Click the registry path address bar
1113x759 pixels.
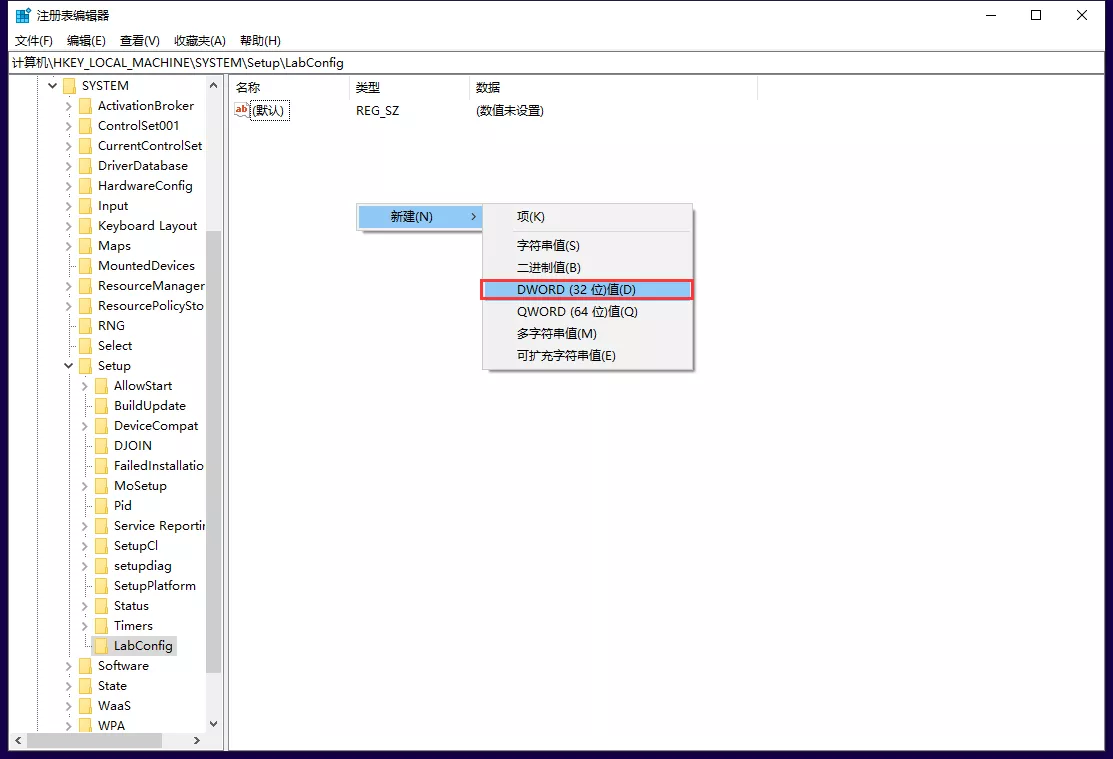point(556,63)
